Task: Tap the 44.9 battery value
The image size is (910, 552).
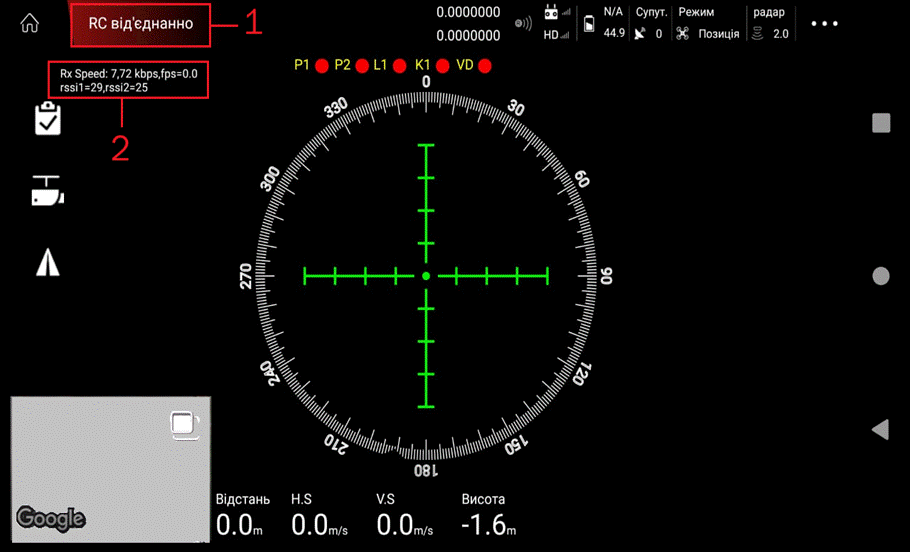Action: 614,33
